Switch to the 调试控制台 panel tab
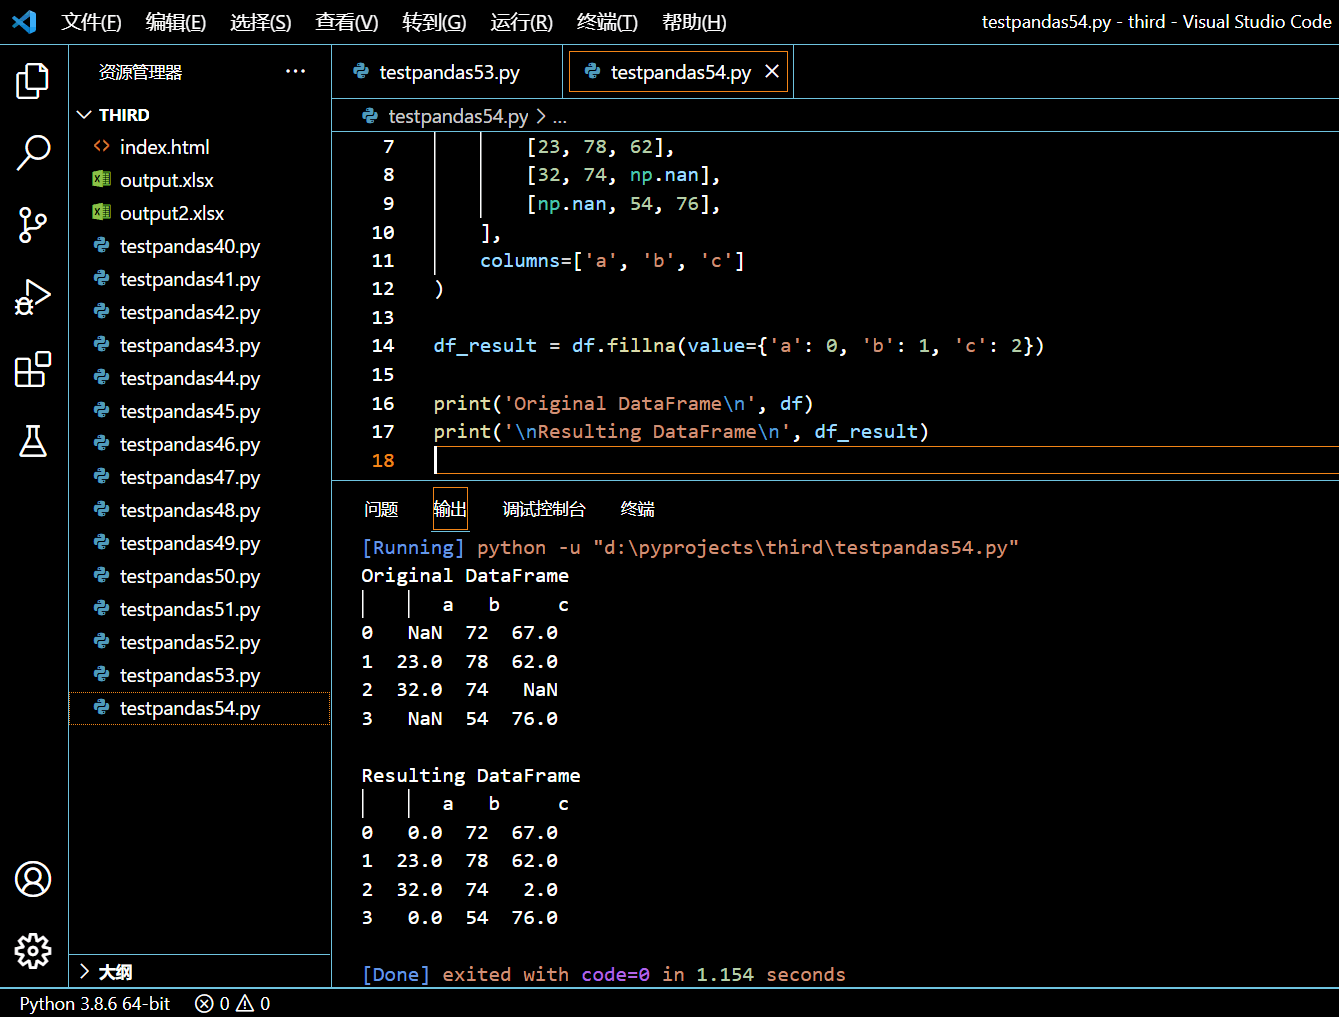Image resolution: width=1339 pixels, height=1017 pixels. pyautogui.click(x=544, y=509)
